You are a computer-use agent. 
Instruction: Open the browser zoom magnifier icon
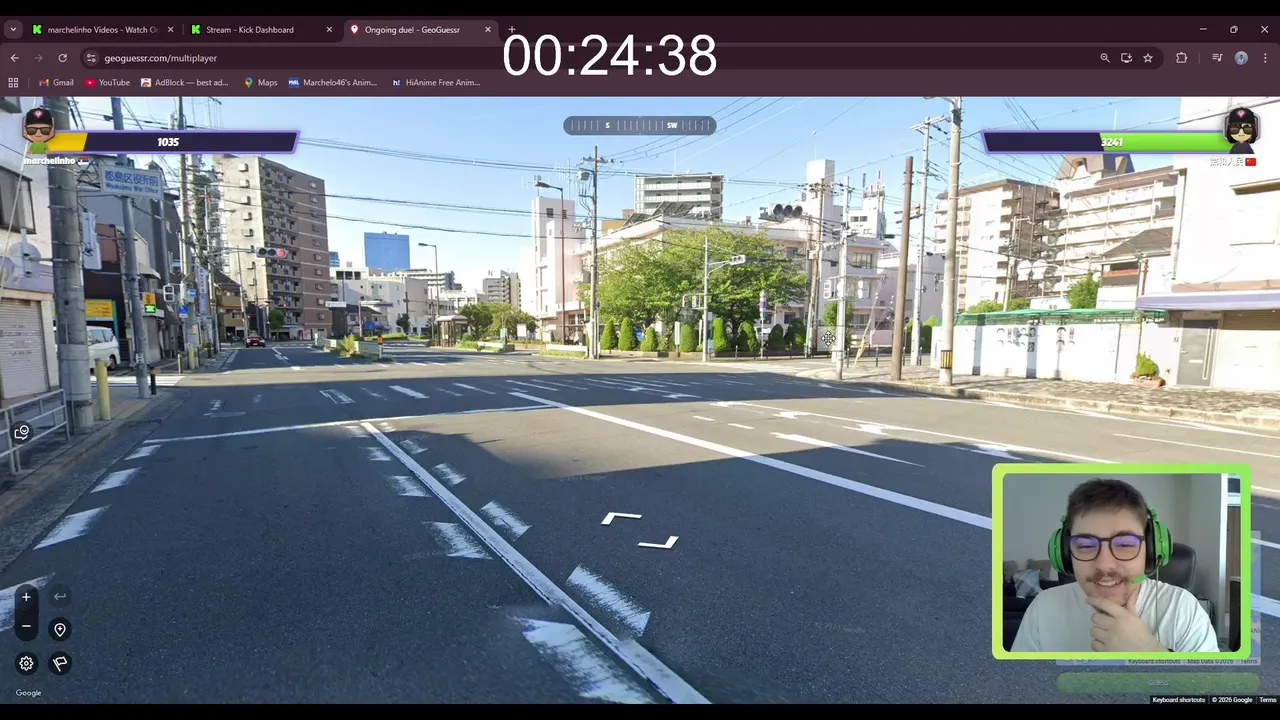1105,58
